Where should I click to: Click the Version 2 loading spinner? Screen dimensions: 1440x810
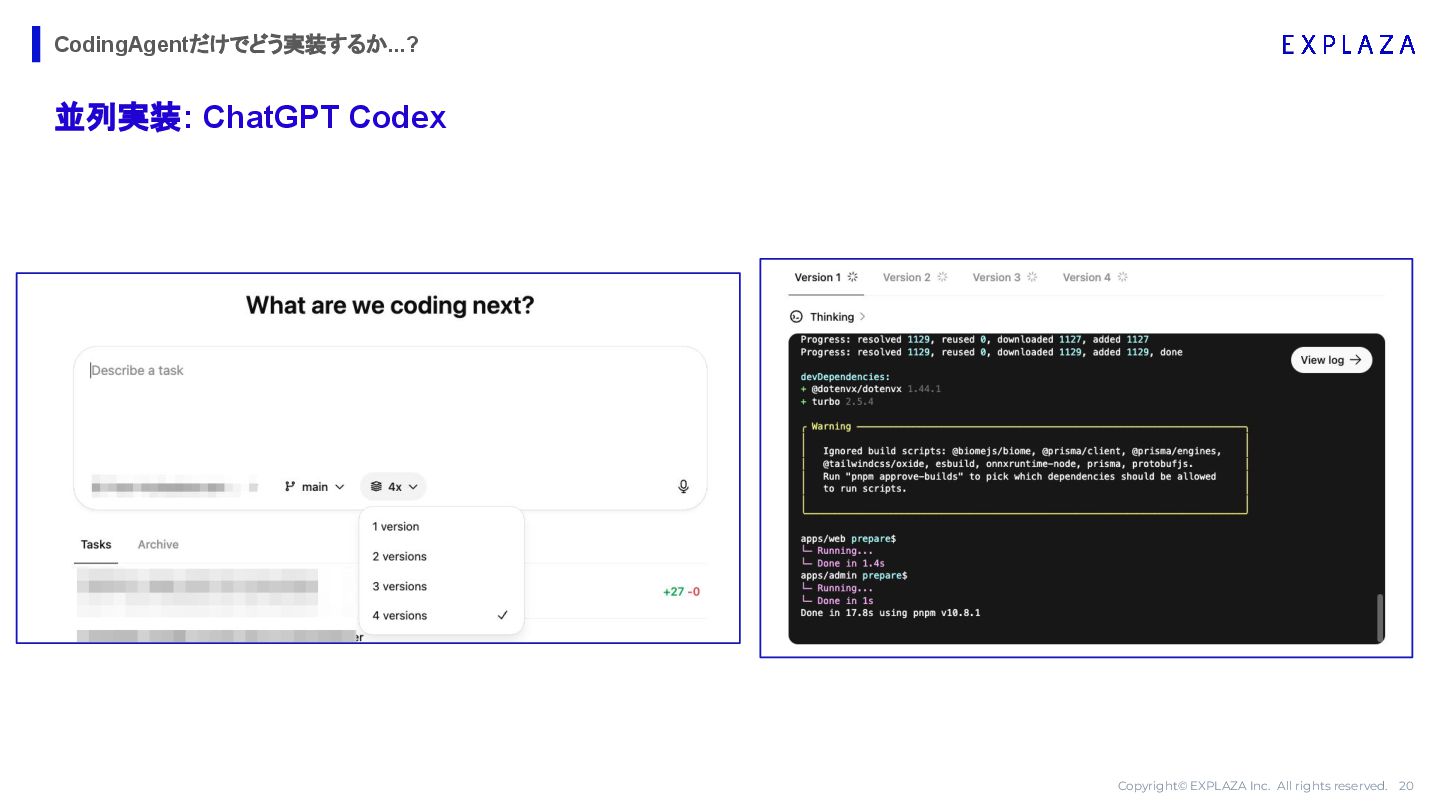(942, 277)
